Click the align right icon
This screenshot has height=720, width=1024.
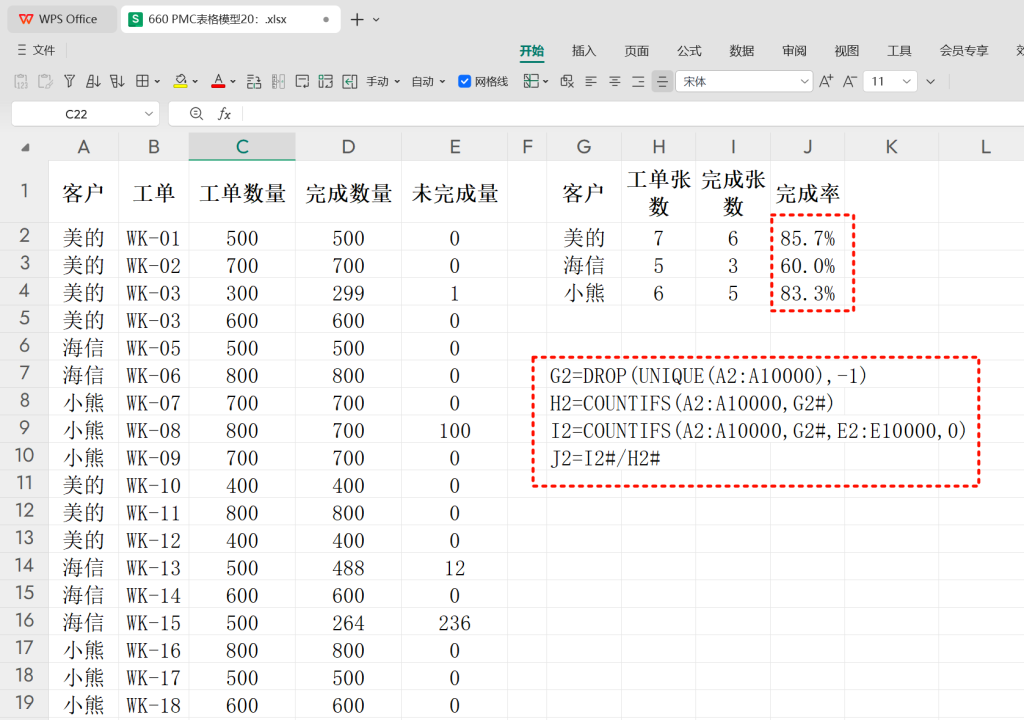point(638,82)
